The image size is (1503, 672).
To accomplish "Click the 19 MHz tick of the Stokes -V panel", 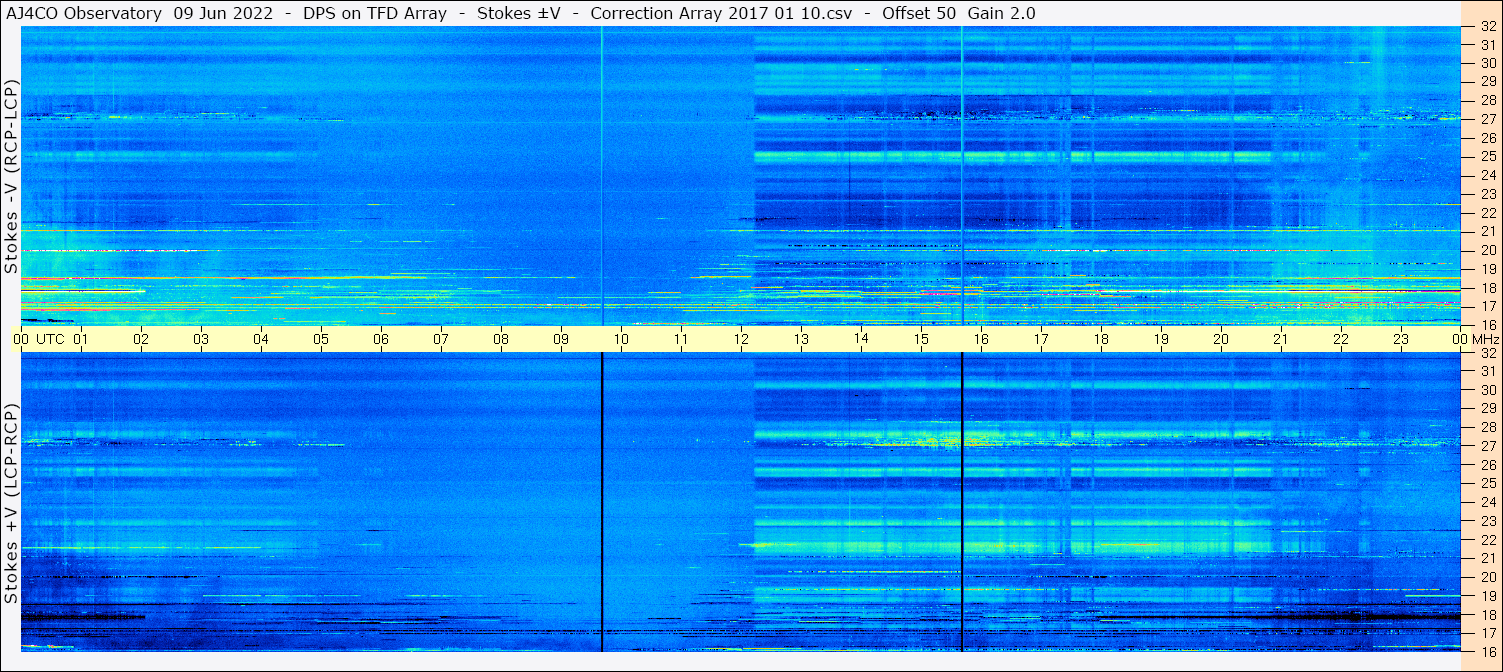I will 1487,268.
